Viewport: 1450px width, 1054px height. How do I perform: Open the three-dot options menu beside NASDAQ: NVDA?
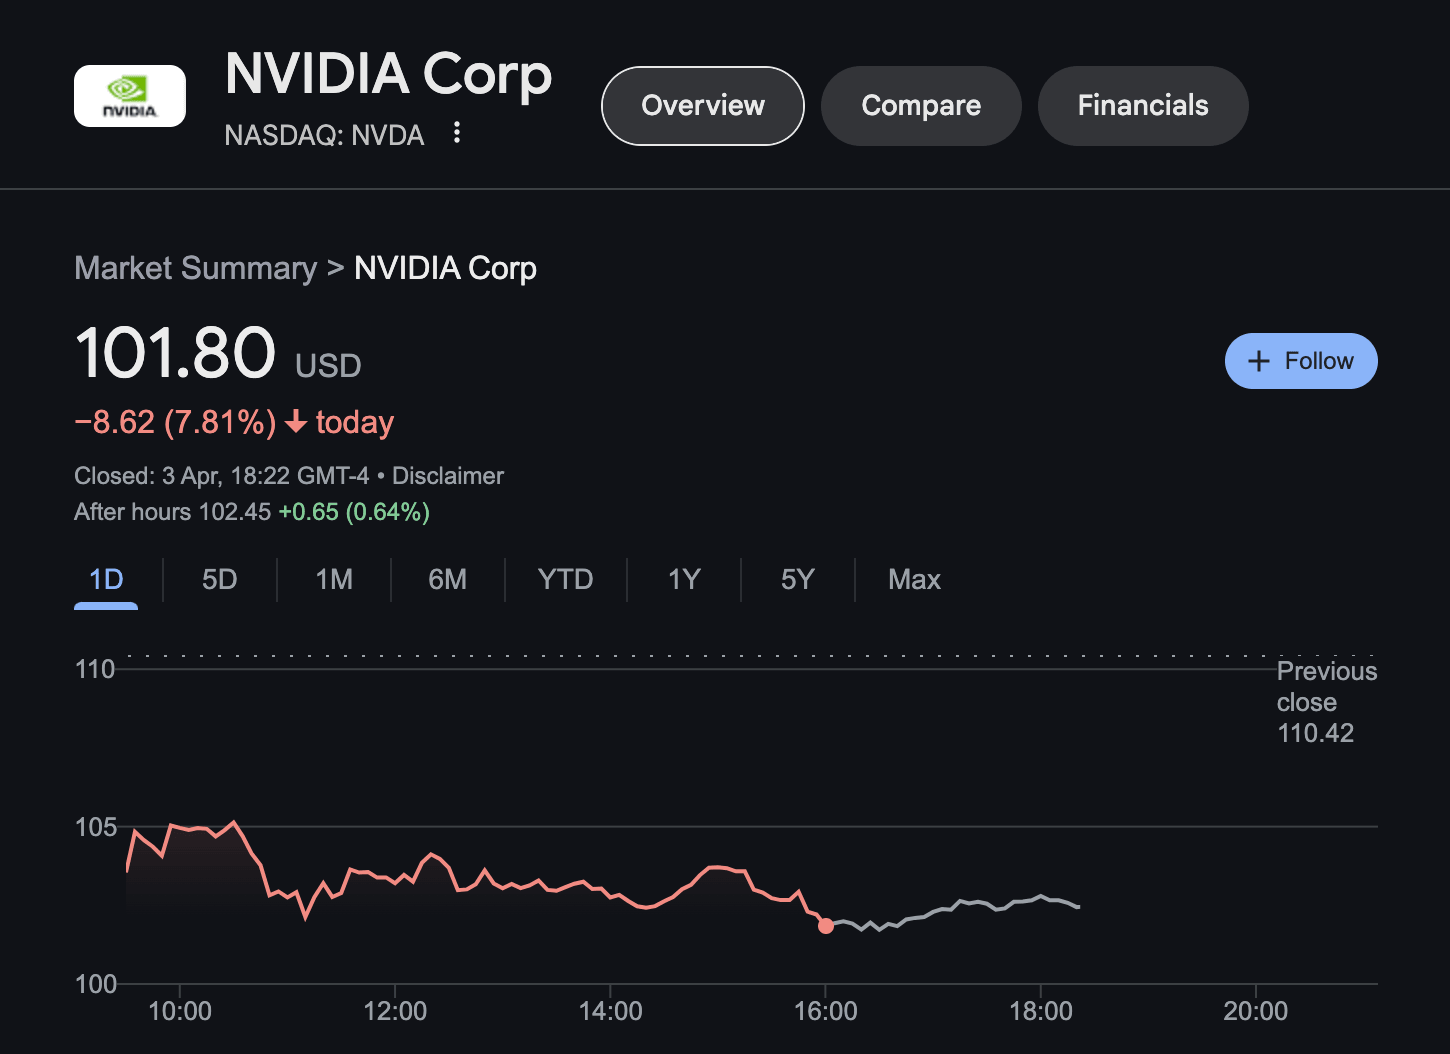pyautogui.click(x=457, y=133)
